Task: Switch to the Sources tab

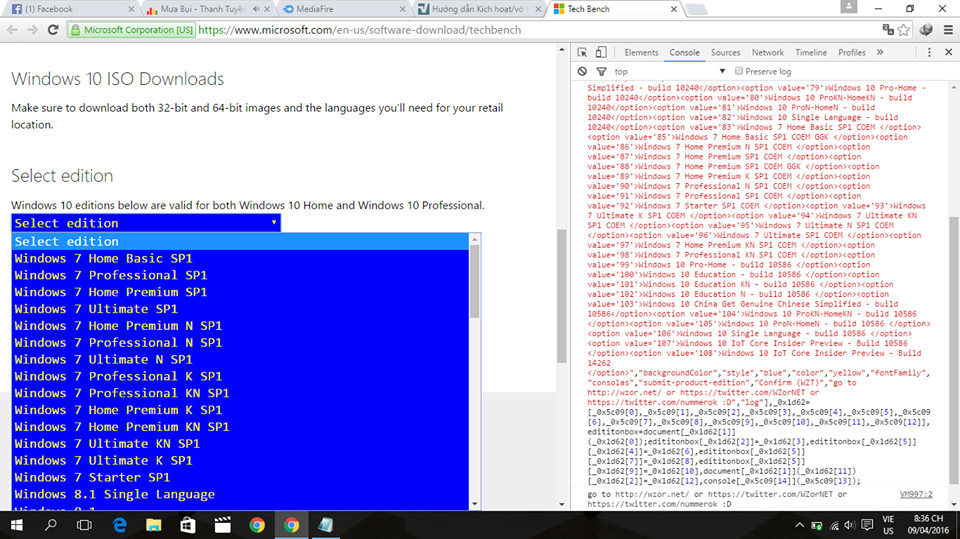Action: tap(726, 53)
